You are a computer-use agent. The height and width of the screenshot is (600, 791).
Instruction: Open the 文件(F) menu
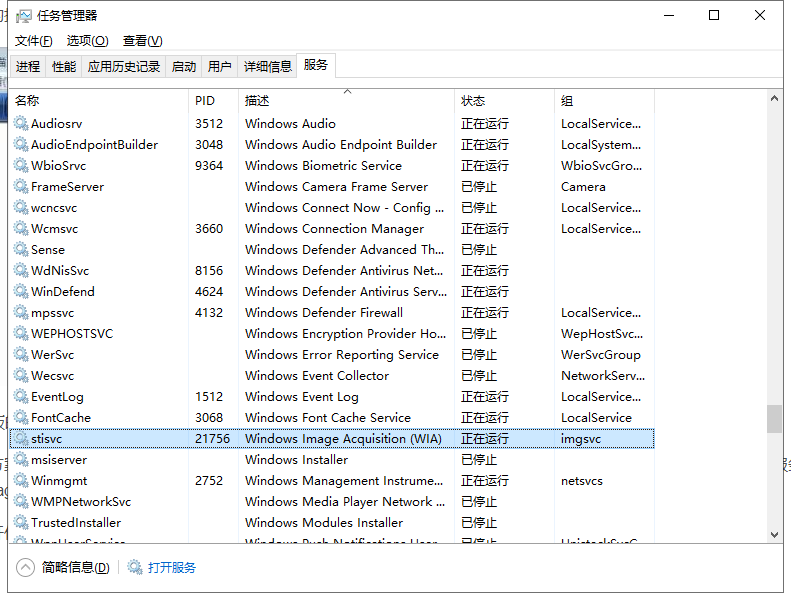click(x=33, y=41)
